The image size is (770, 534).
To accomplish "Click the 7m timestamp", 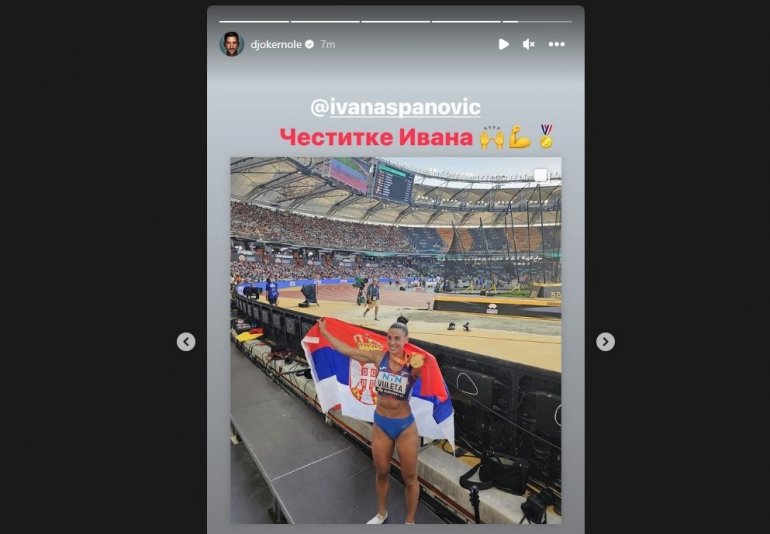I will point(328,44).
